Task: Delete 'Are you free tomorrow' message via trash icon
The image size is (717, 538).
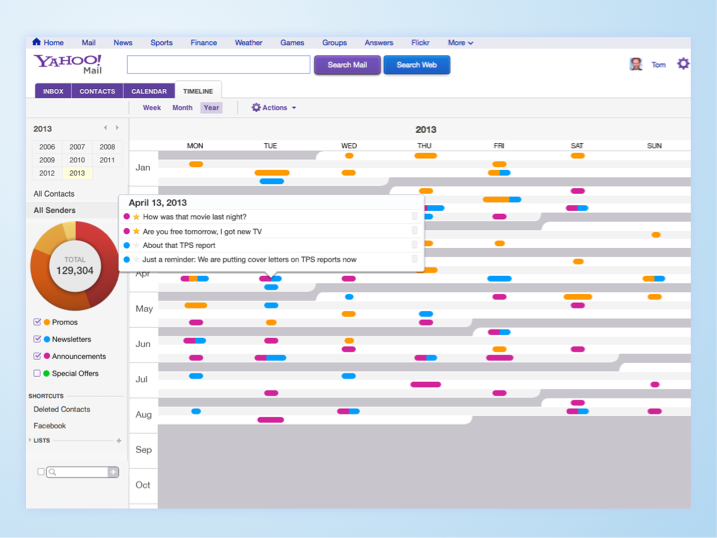Action: point(415,231)
